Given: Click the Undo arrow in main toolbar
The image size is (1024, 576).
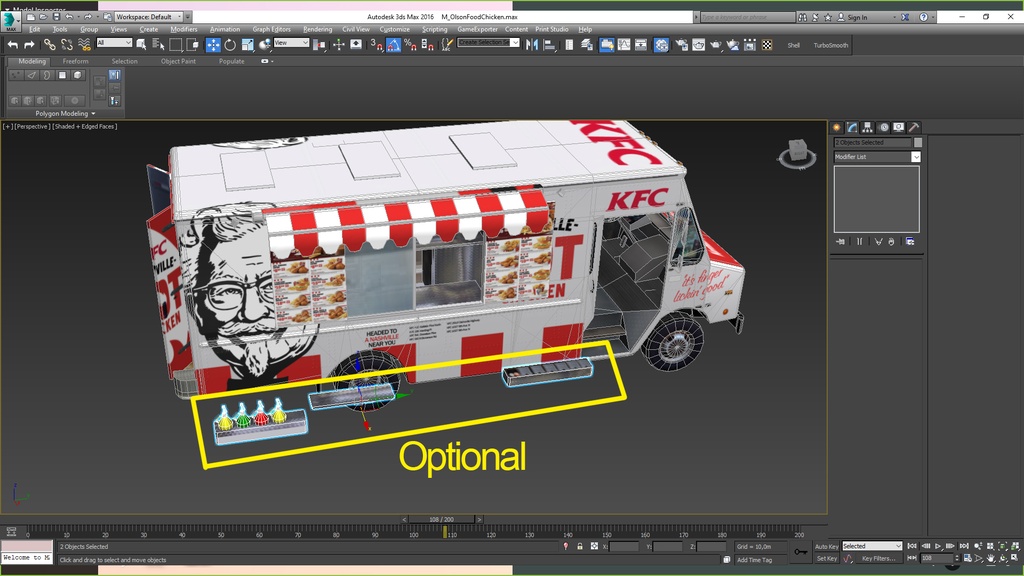Looking at the screenshot, I should click(13, 45).
